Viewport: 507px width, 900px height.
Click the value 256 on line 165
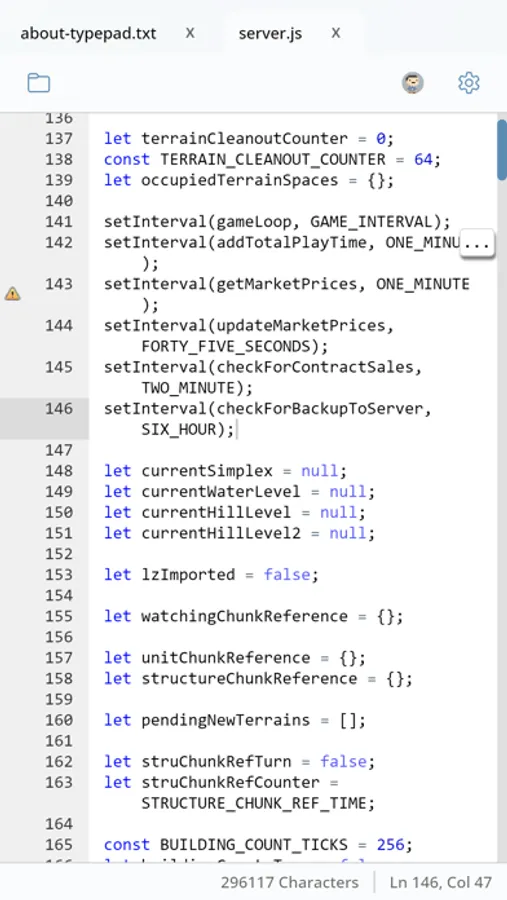tap(390, 845)
